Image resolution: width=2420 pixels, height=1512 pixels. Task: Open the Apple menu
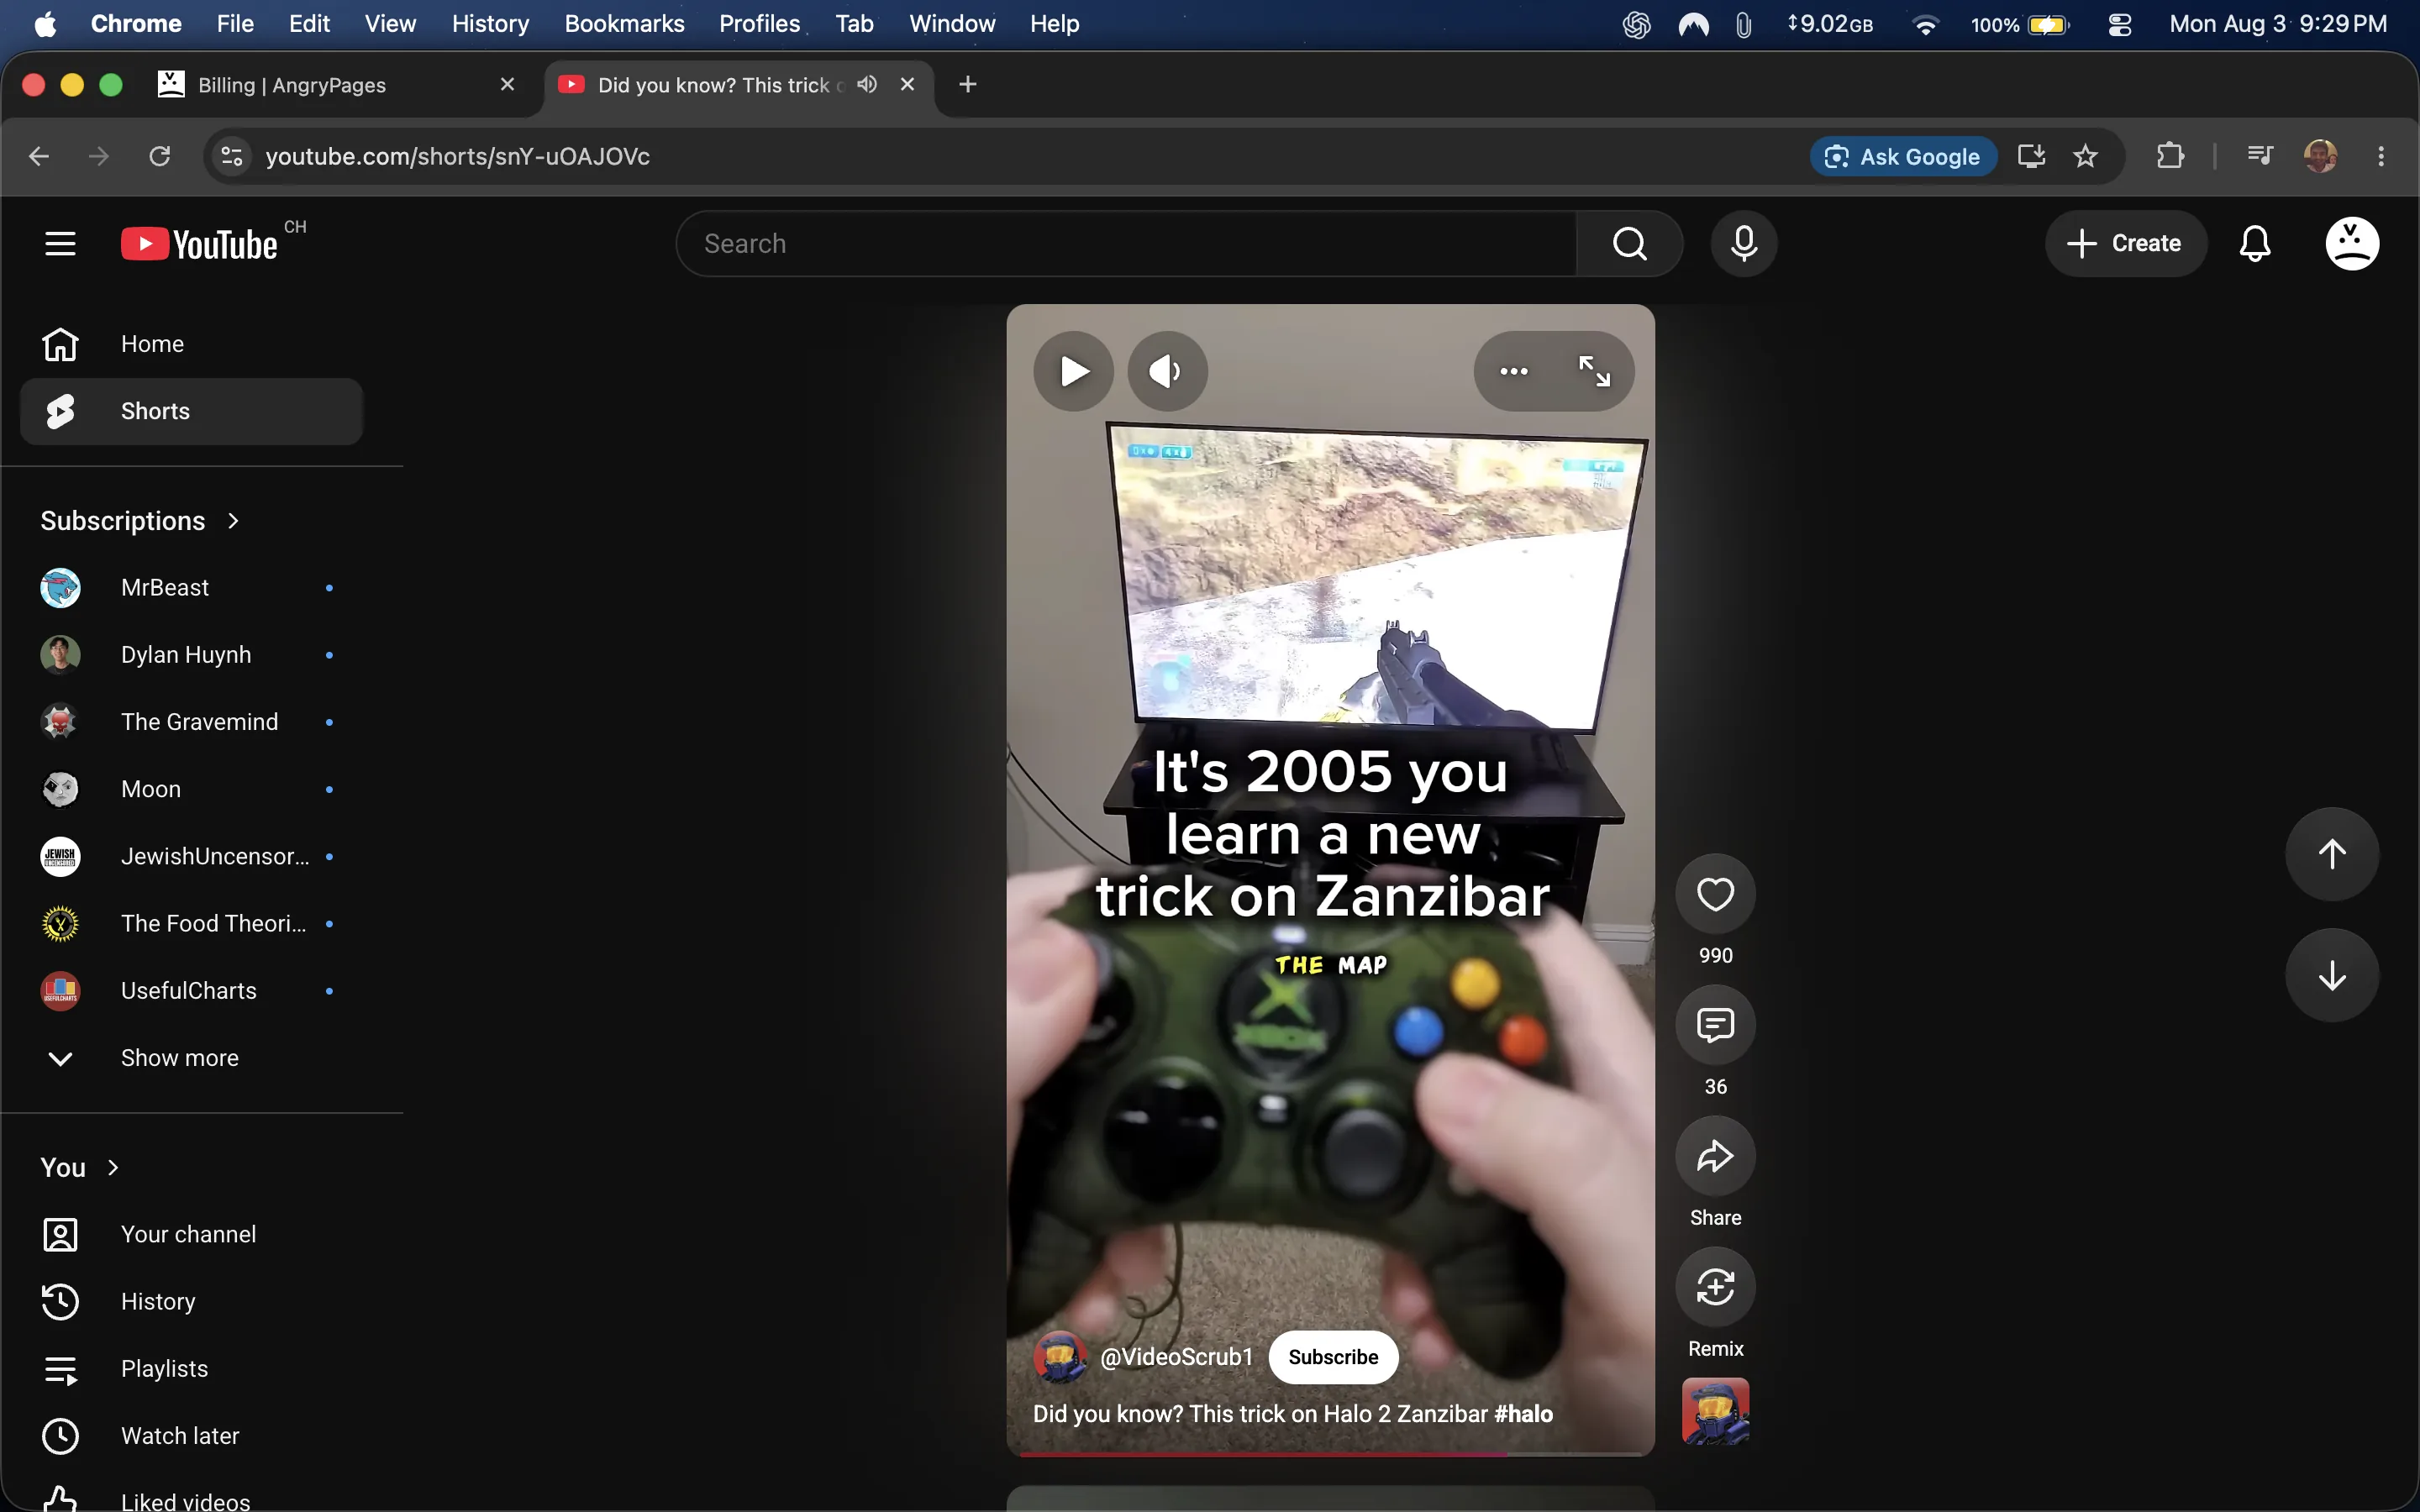pos(45,24)
